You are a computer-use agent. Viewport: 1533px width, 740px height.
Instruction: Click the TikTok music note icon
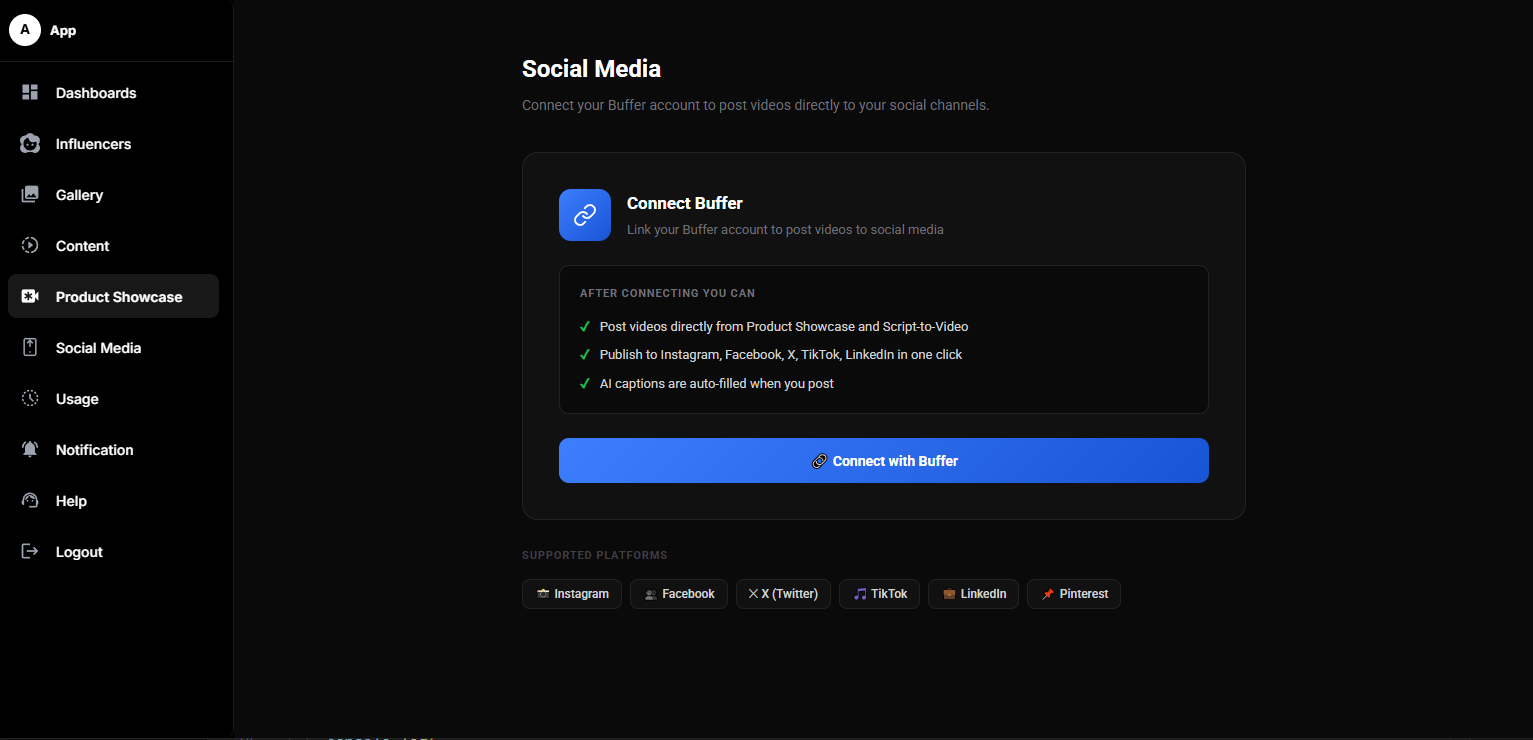860,594
